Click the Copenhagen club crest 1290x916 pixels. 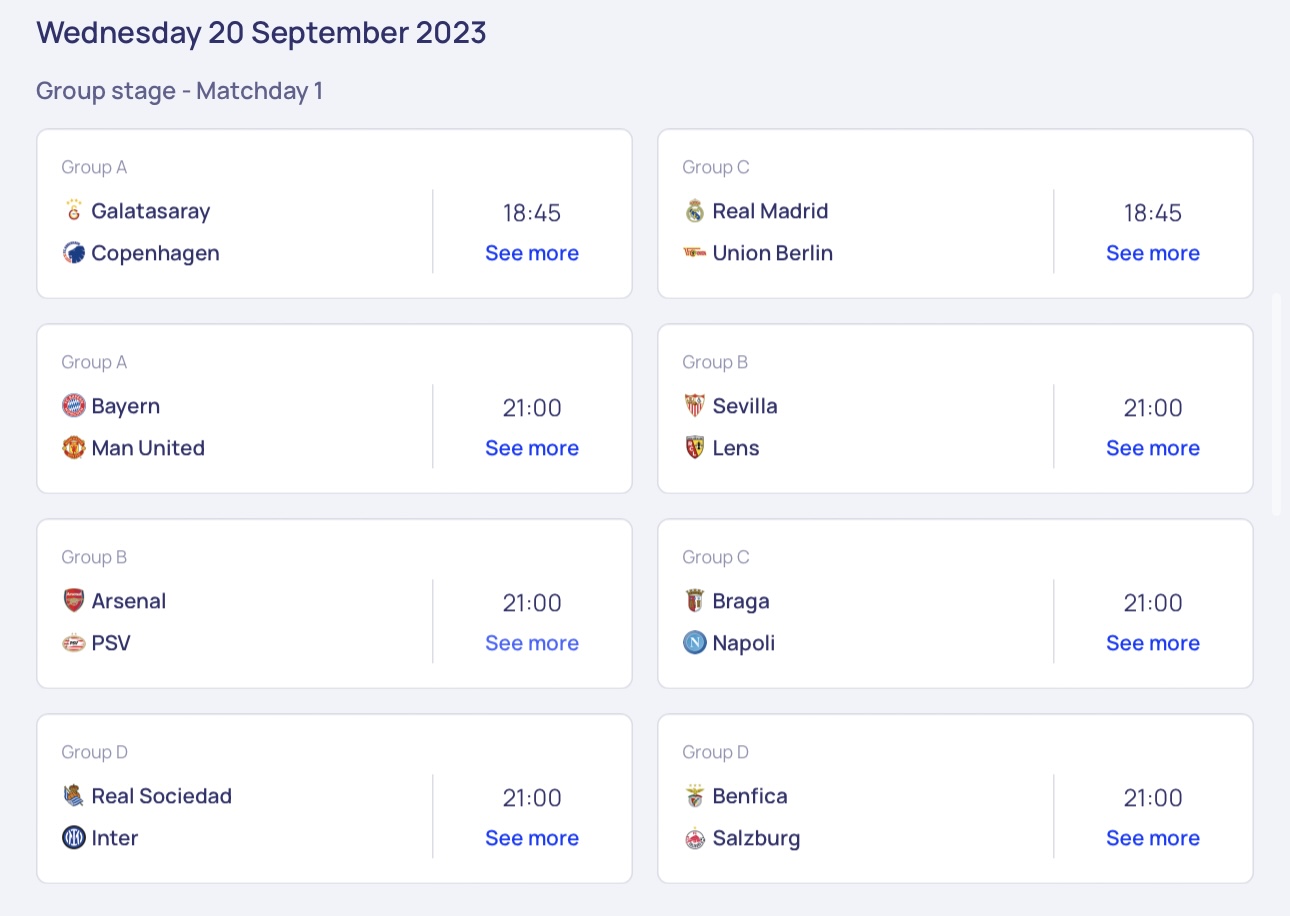tap(74, 253)
